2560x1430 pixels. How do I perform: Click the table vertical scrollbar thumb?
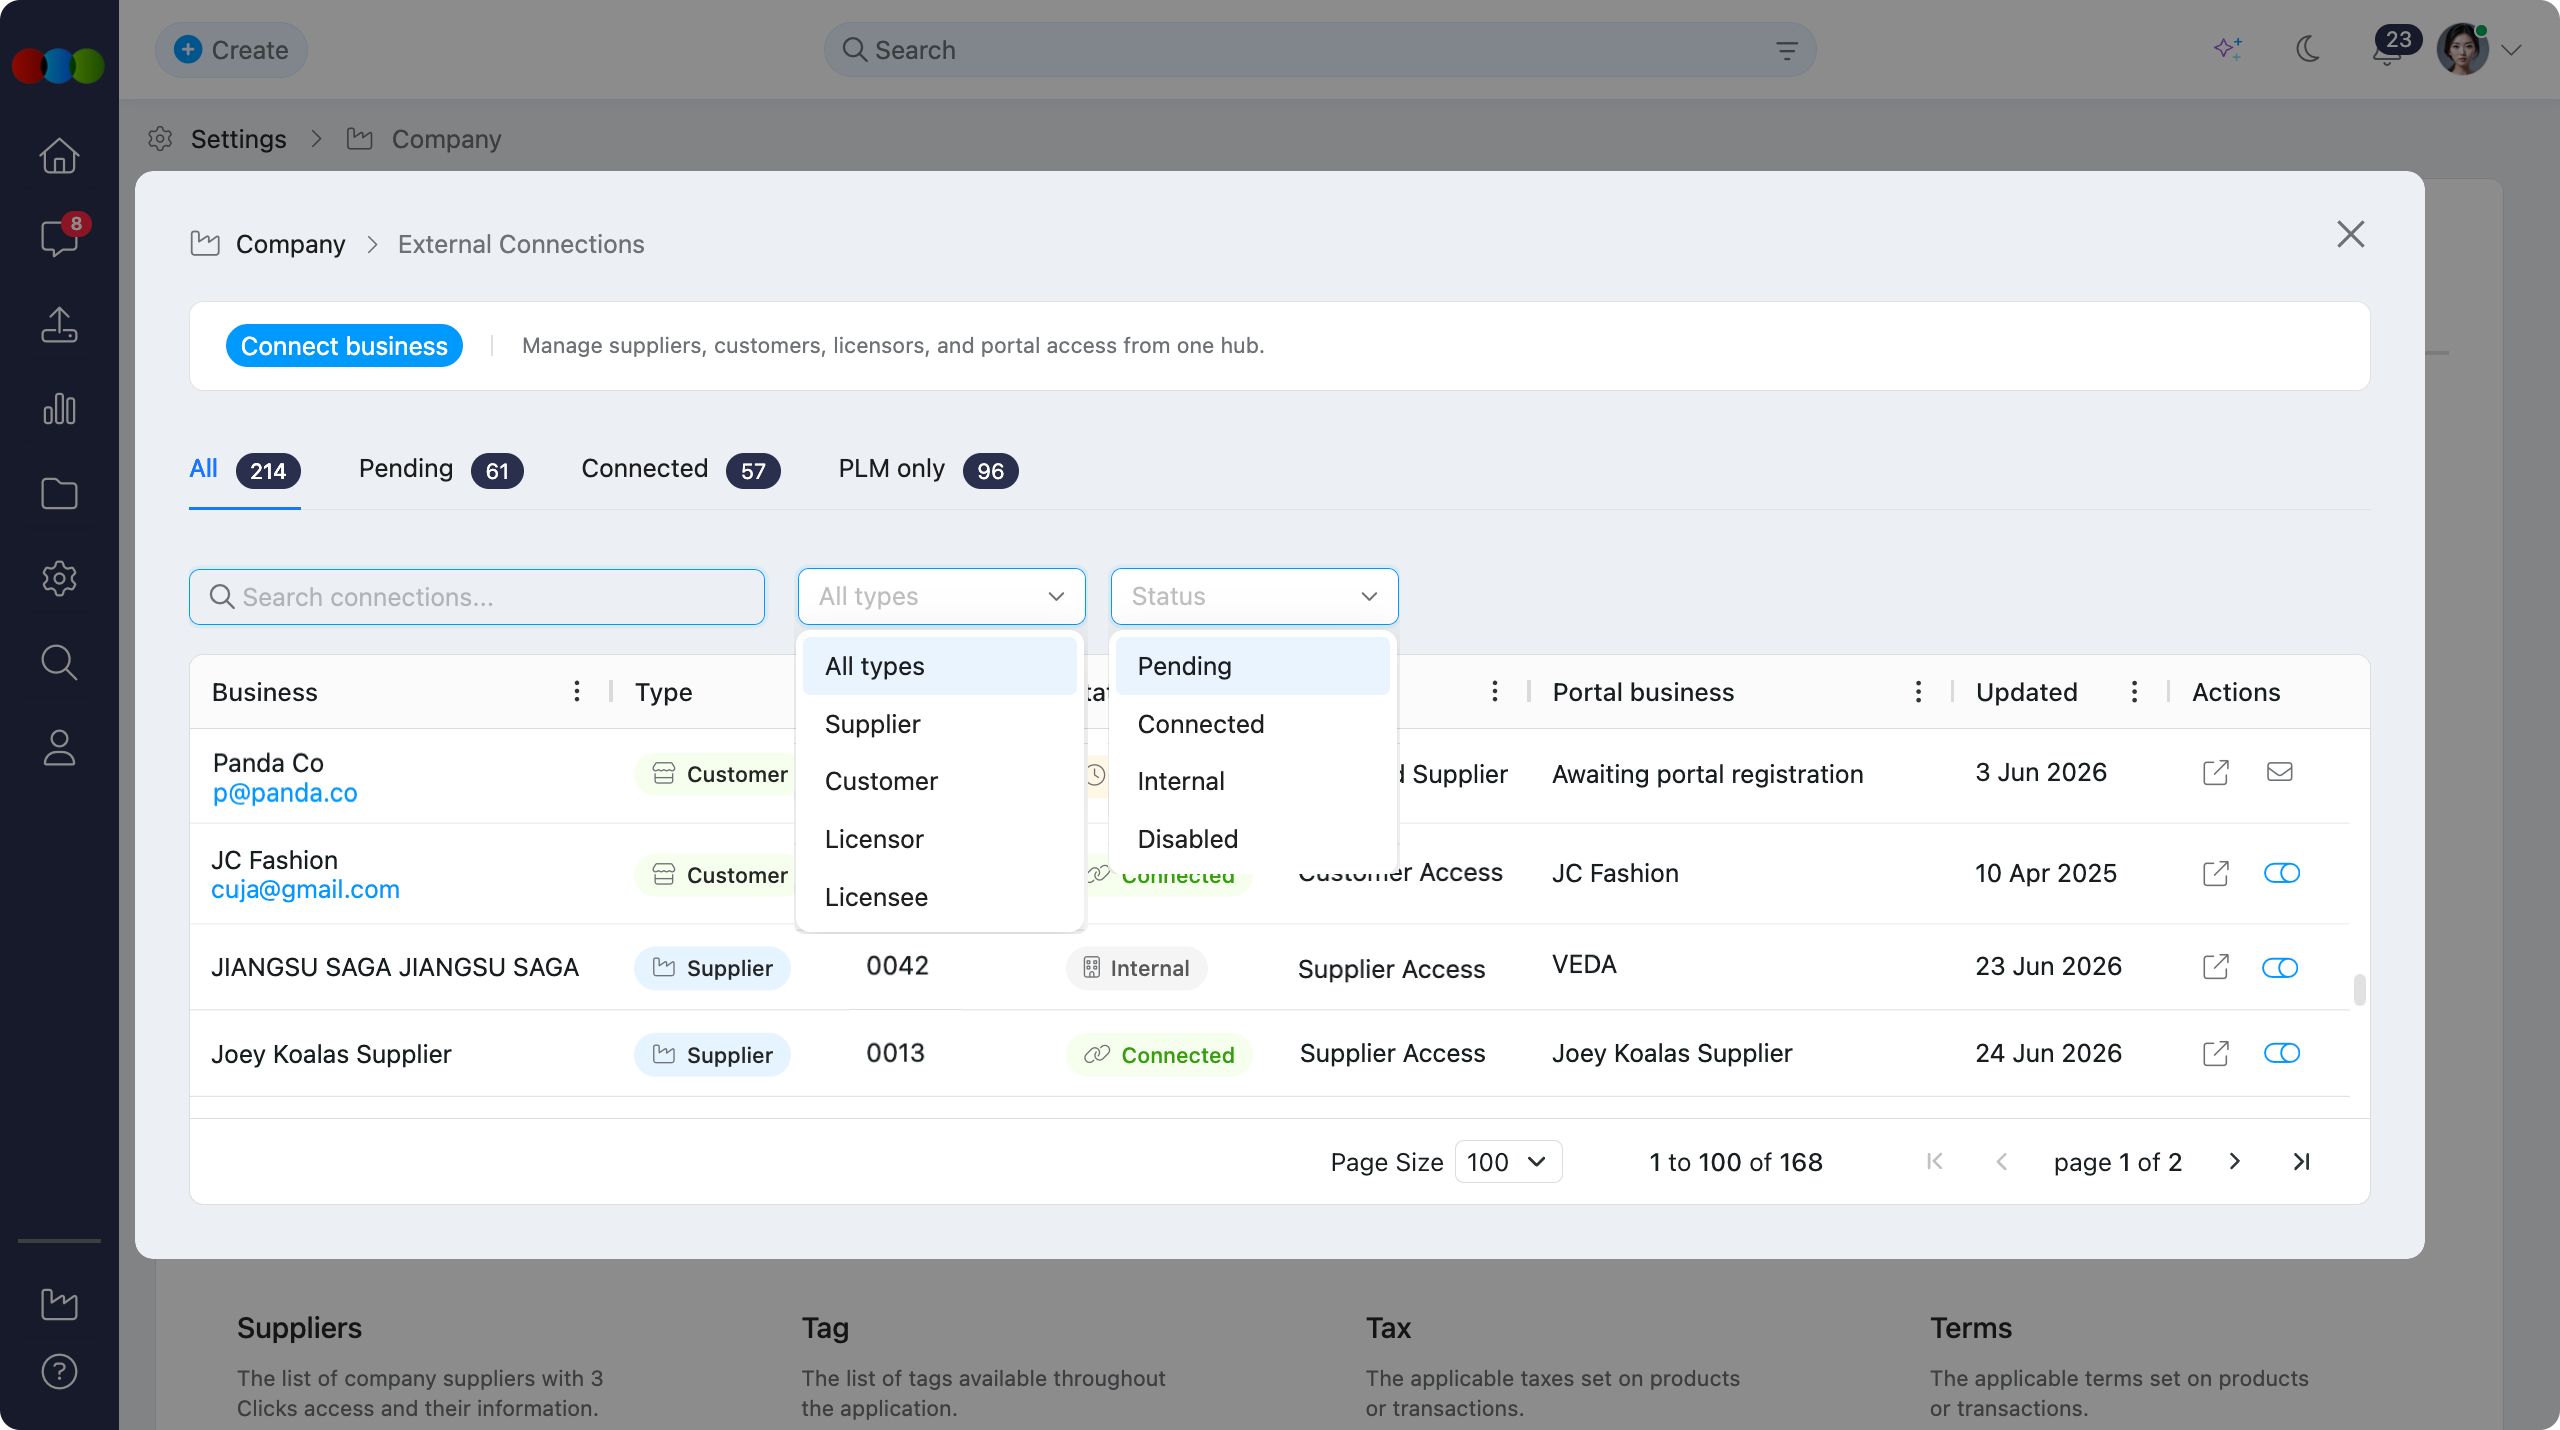(2360, 990)
